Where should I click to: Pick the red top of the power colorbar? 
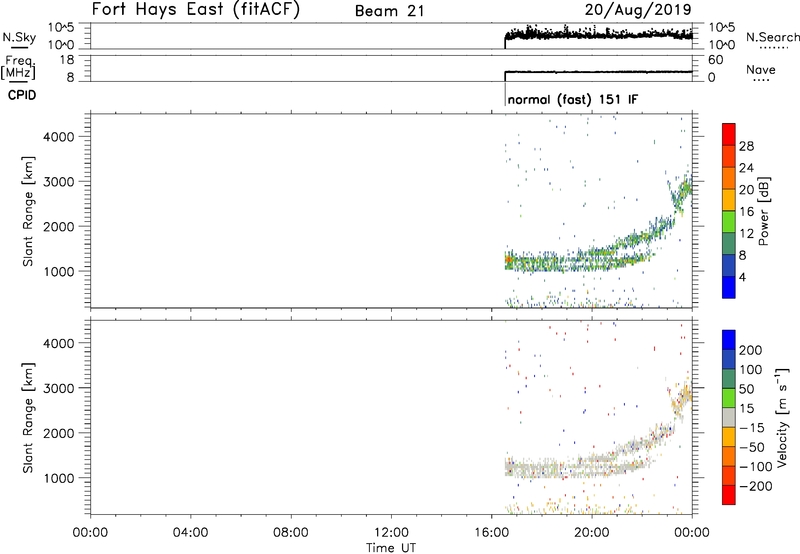[729, 132]
